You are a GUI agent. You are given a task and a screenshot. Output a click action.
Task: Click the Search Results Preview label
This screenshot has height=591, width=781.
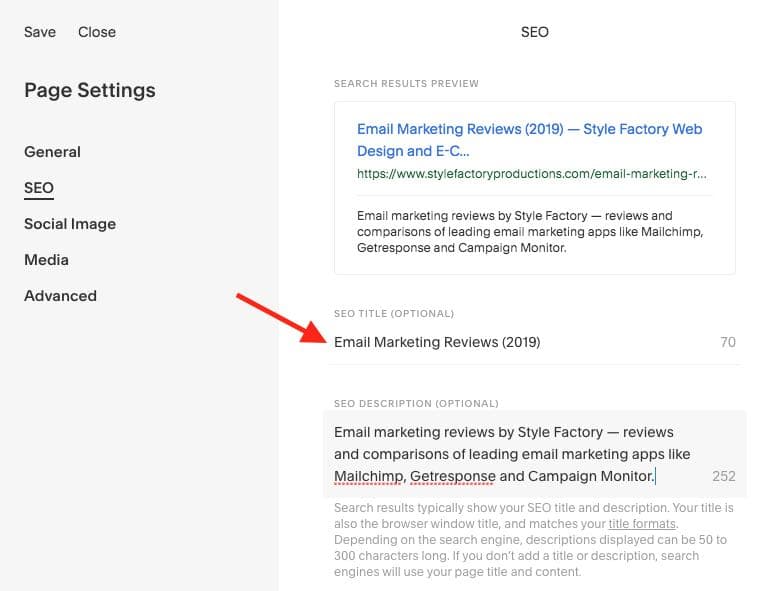[406, 84]
